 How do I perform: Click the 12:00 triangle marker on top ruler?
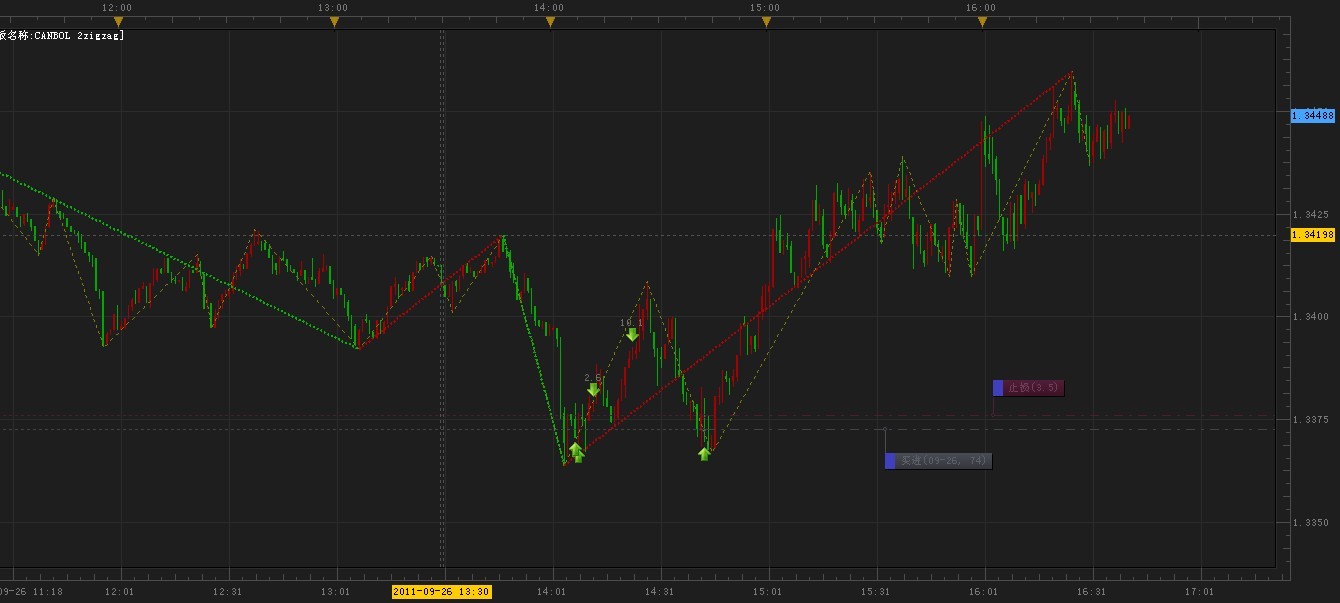coord(118,21)
